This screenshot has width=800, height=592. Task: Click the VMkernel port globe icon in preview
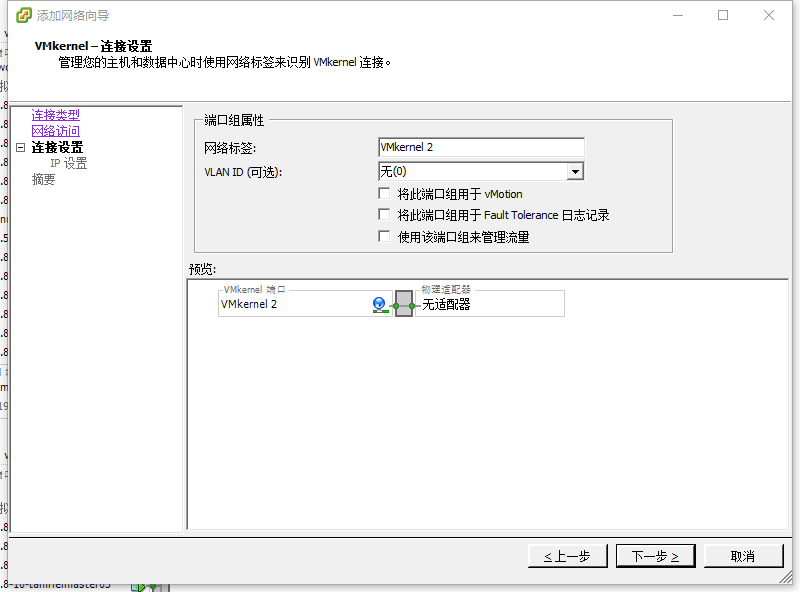click(x=380, y=305)
